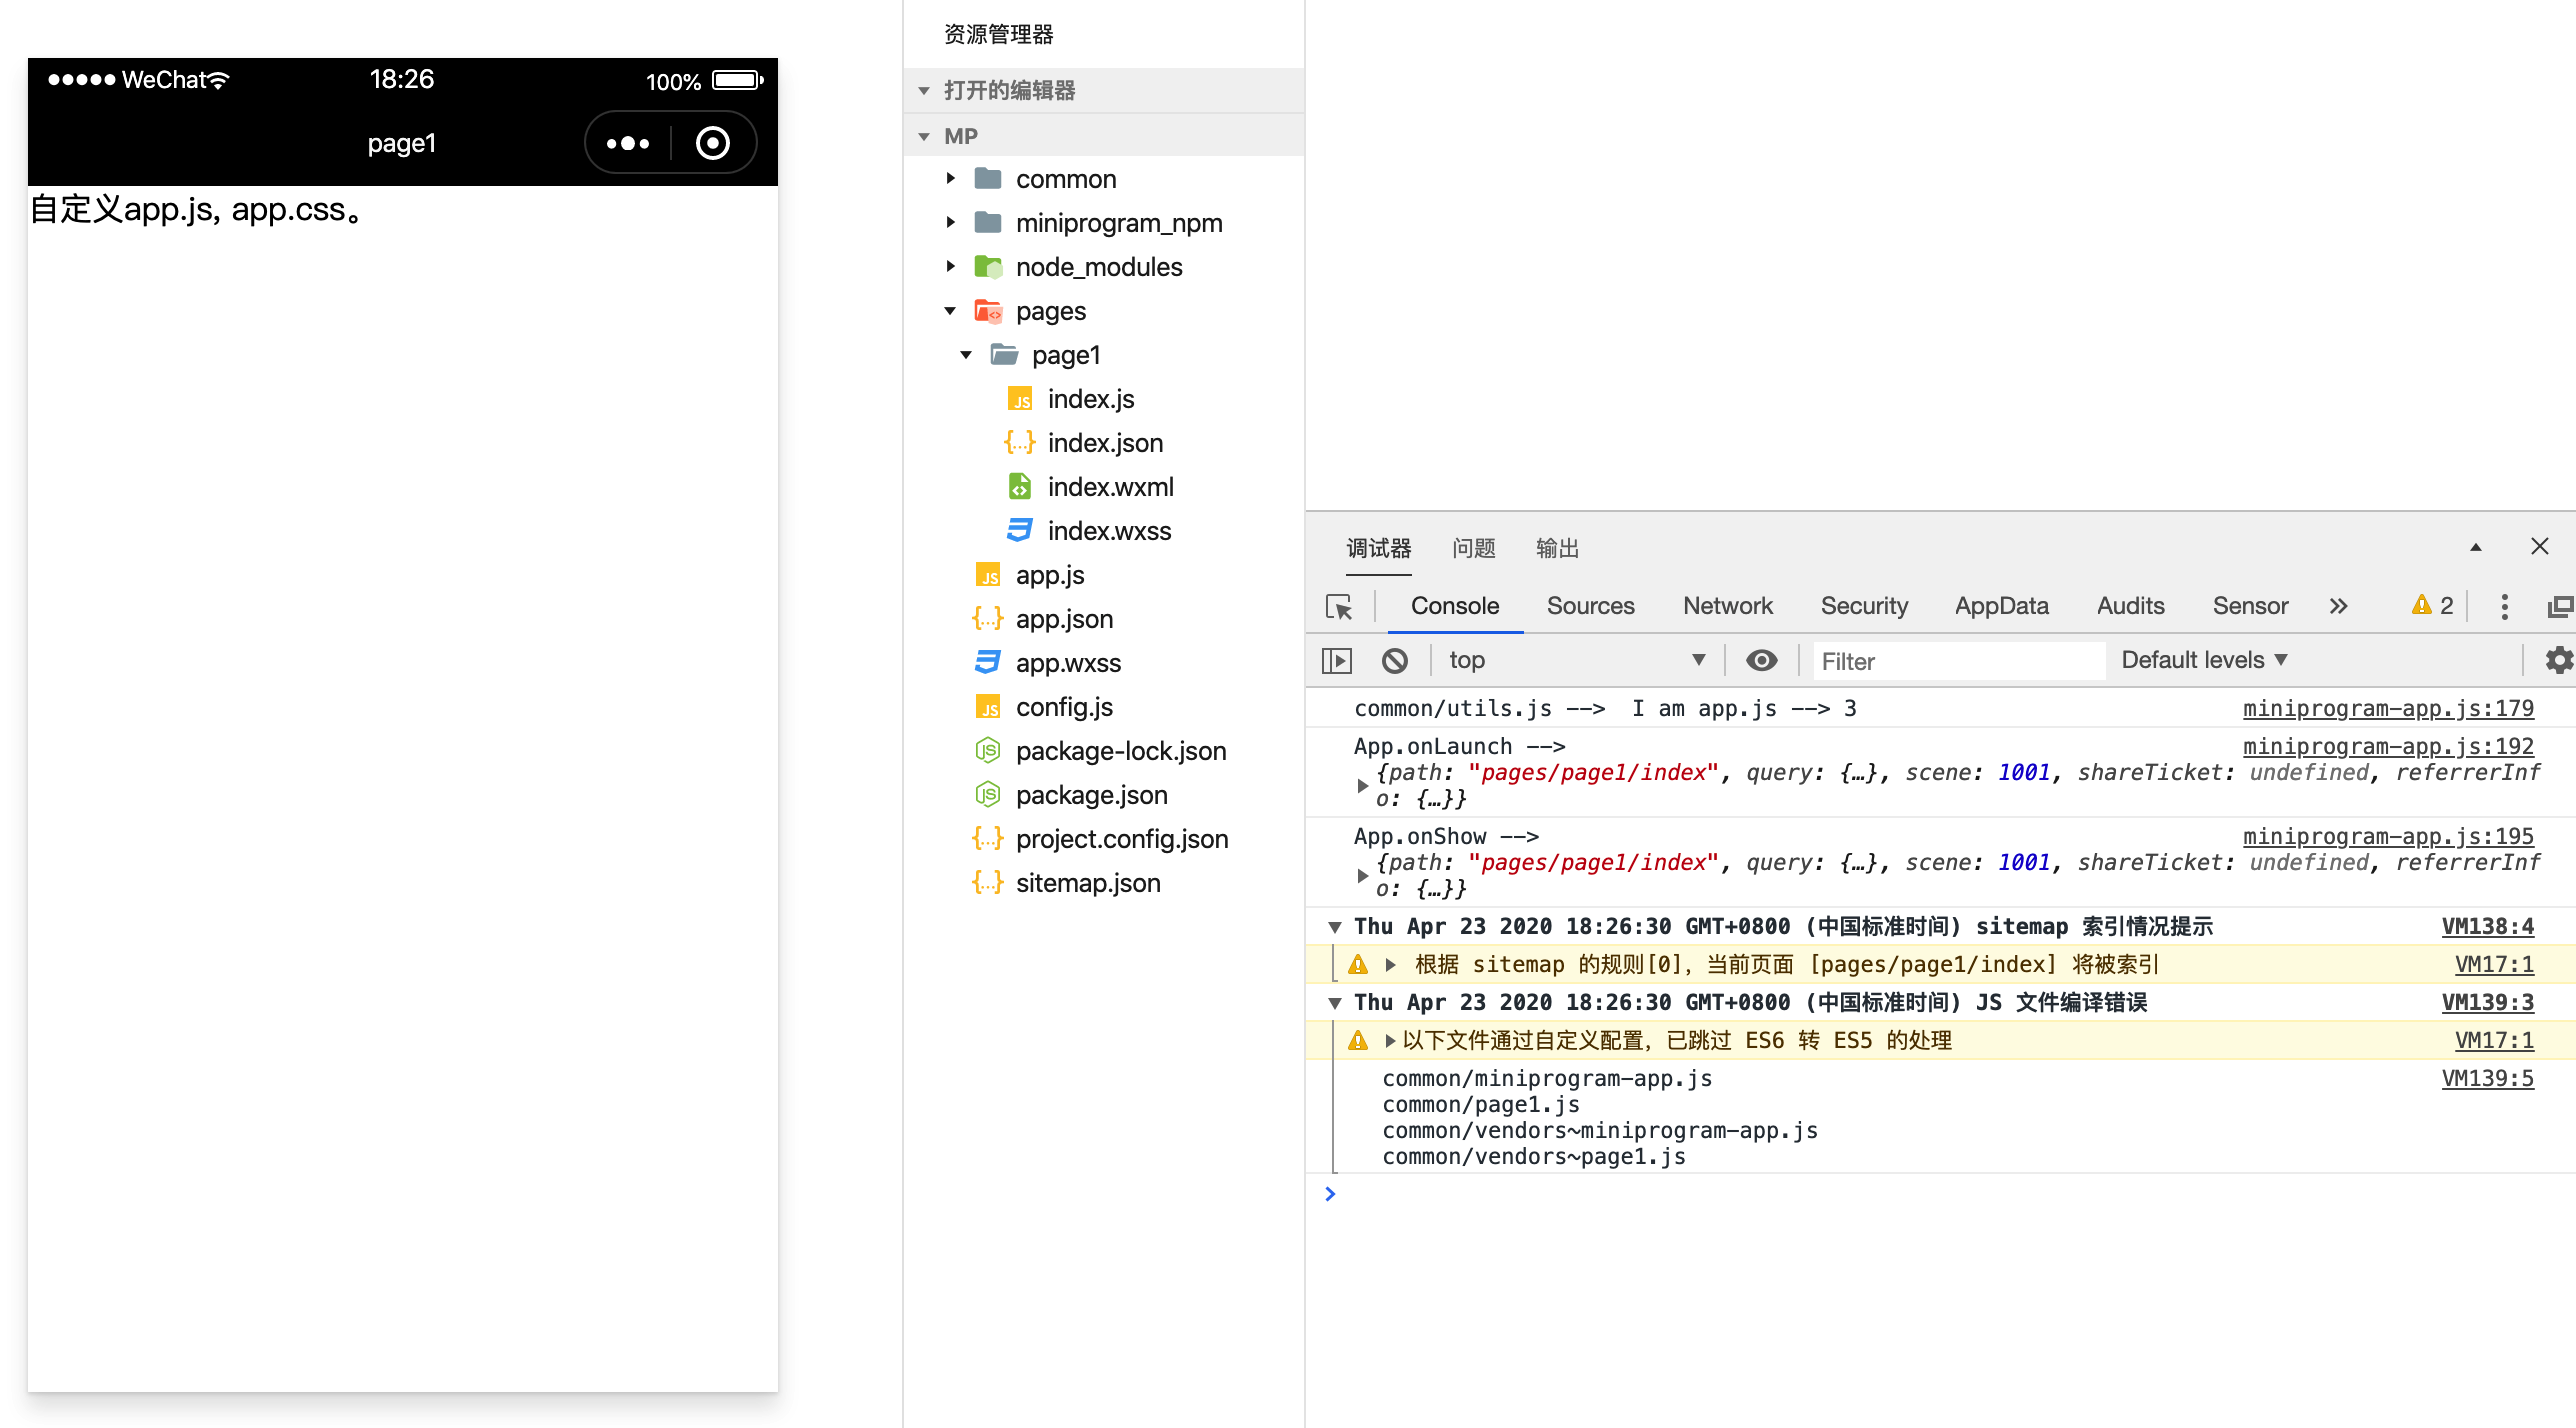Open miniprogram-app.js:192 source link
The height and width of the screenshot is (1428, 2576).
(x=2388, y=746)
